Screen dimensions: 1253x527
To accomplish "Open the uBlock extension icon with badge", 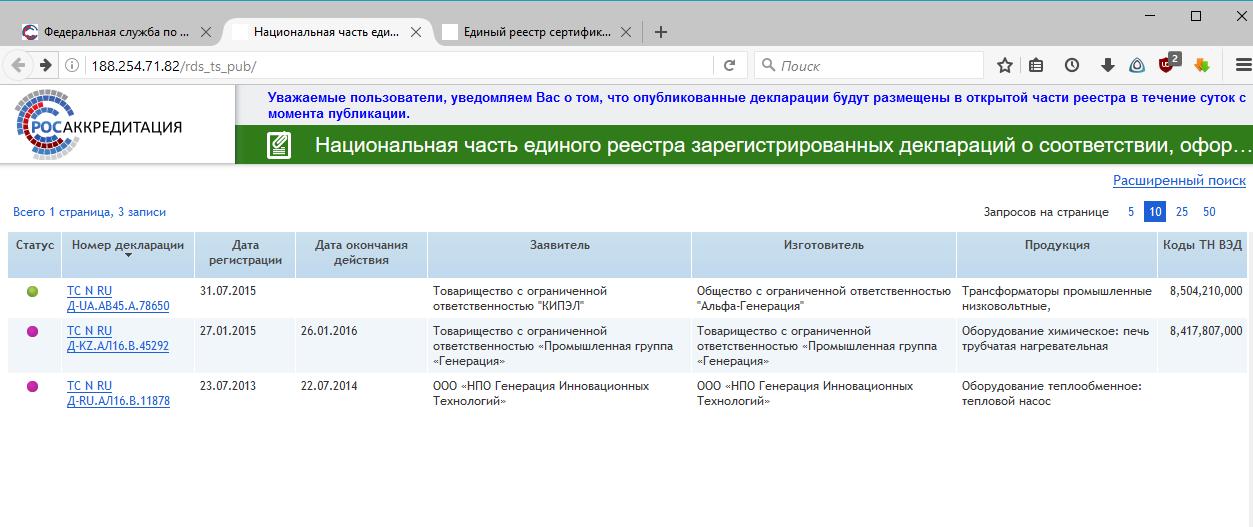I will [x=1169, y=63].
